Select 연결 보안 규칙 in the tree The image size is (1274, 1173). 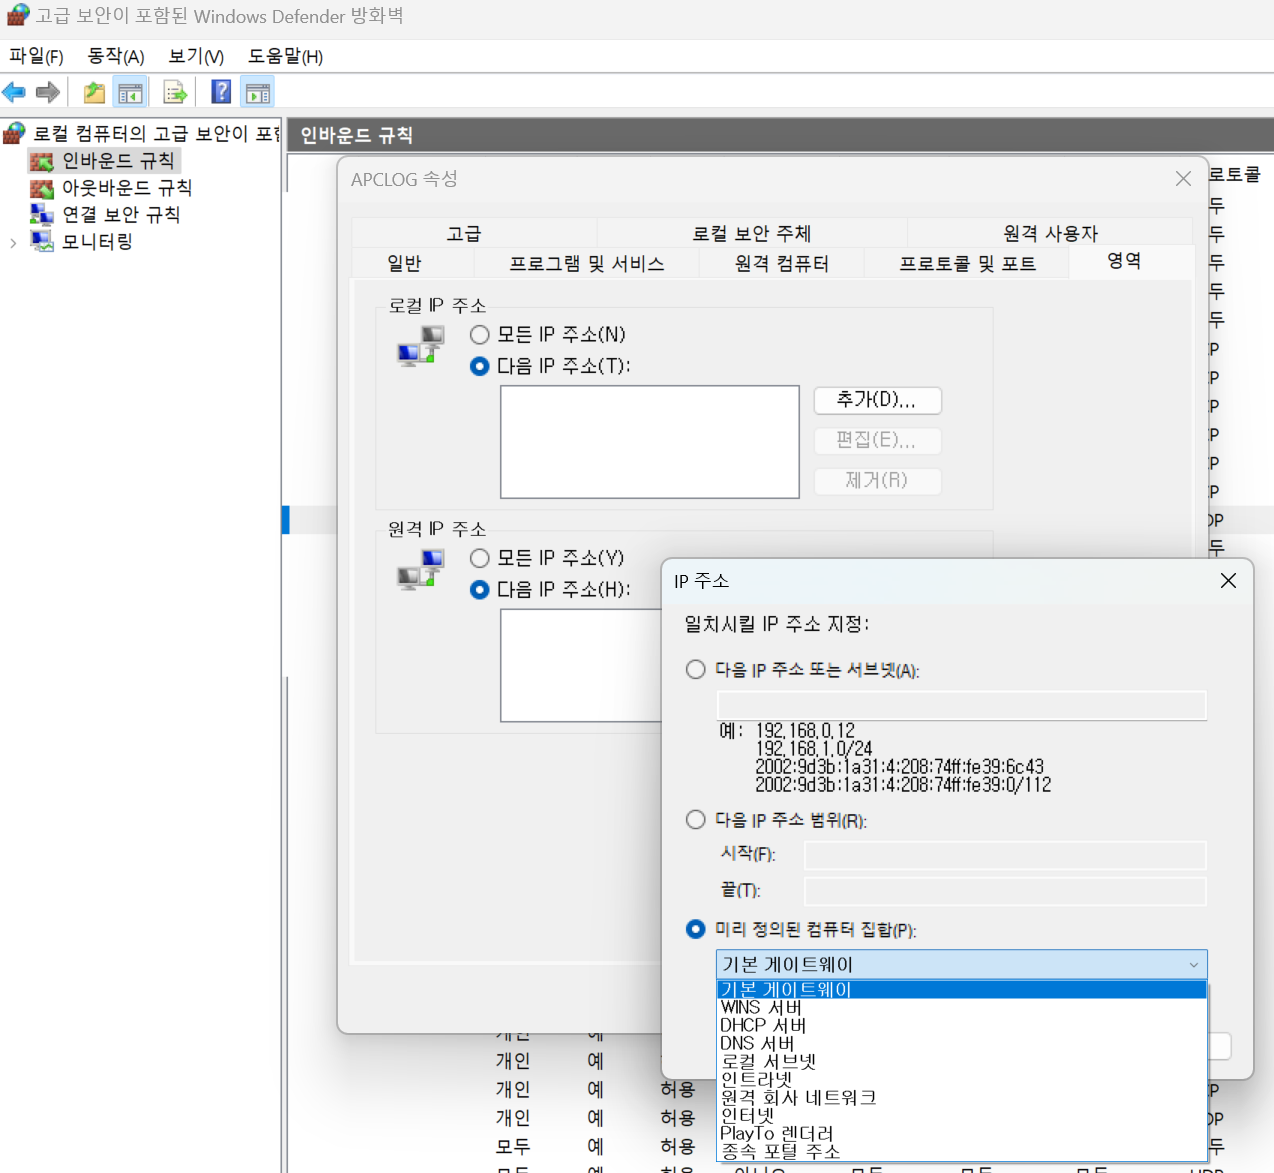point(121,215)
